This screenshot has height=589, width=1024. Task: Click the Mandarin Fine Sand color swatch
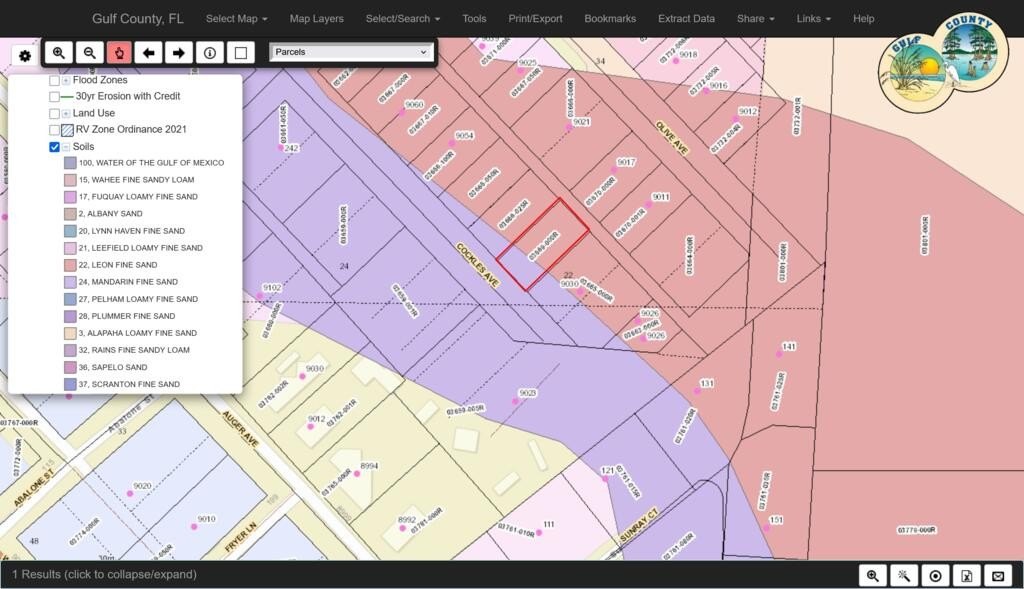(x=70, y=282)
